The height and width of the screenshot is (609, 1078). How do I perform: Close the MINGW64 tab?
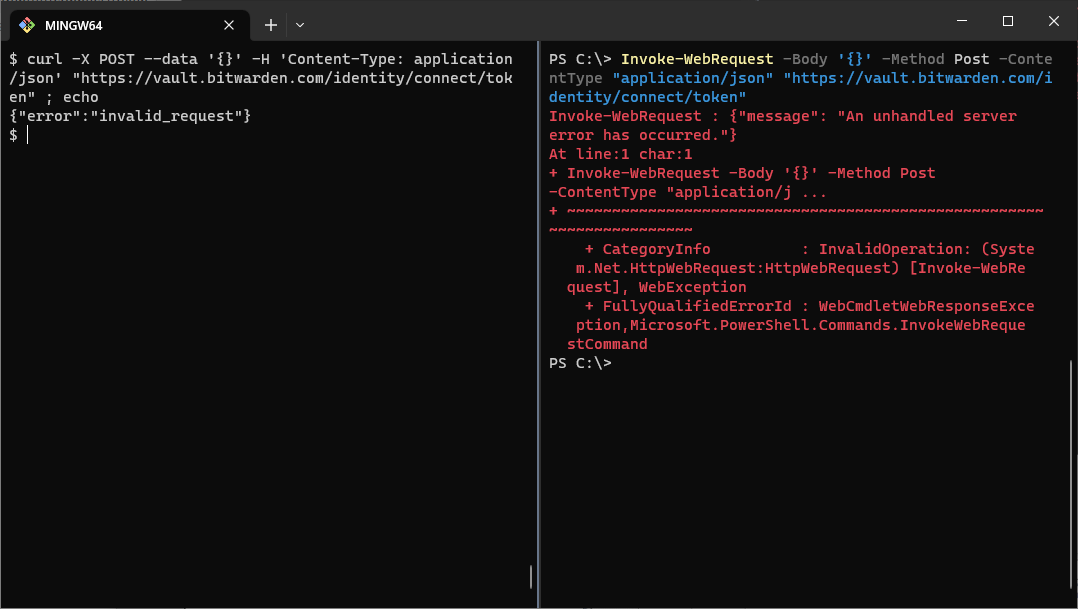pyautogui.click(x=229, y=25)
